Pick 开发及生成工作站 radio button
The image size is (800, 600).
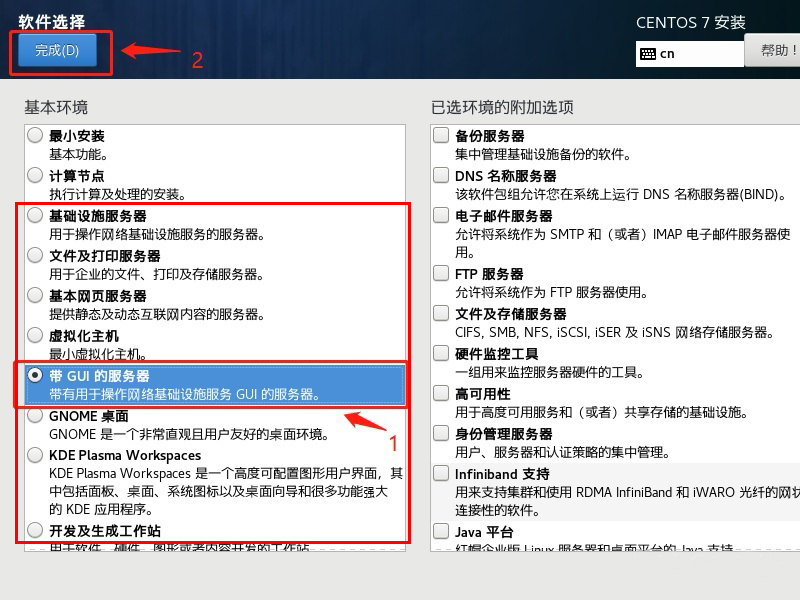click(x=35, y=530)
